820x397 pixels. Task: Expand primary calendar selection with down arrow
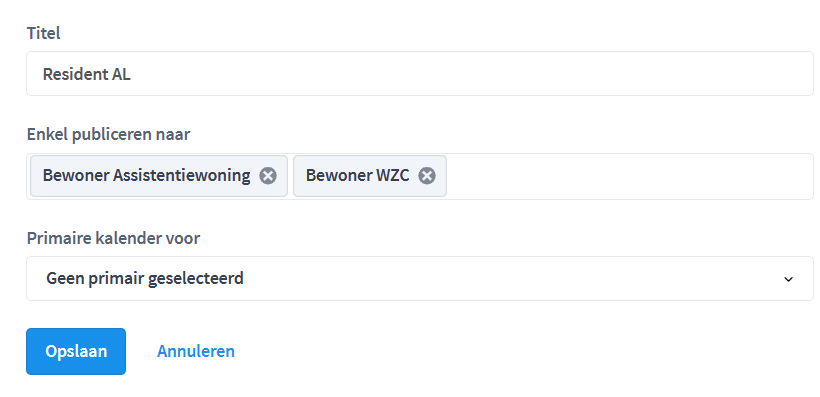click(x=788, y=279)
